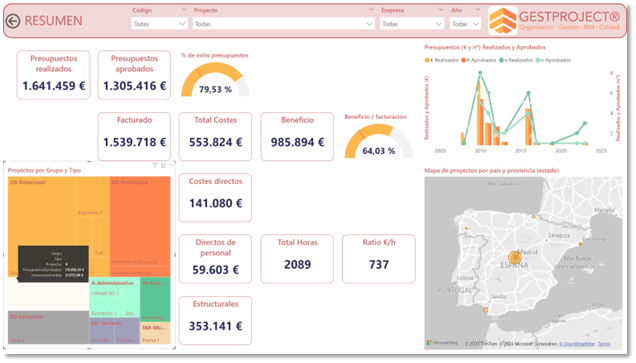Open the OpenStreetMap link on map

(x=577, y=344)
